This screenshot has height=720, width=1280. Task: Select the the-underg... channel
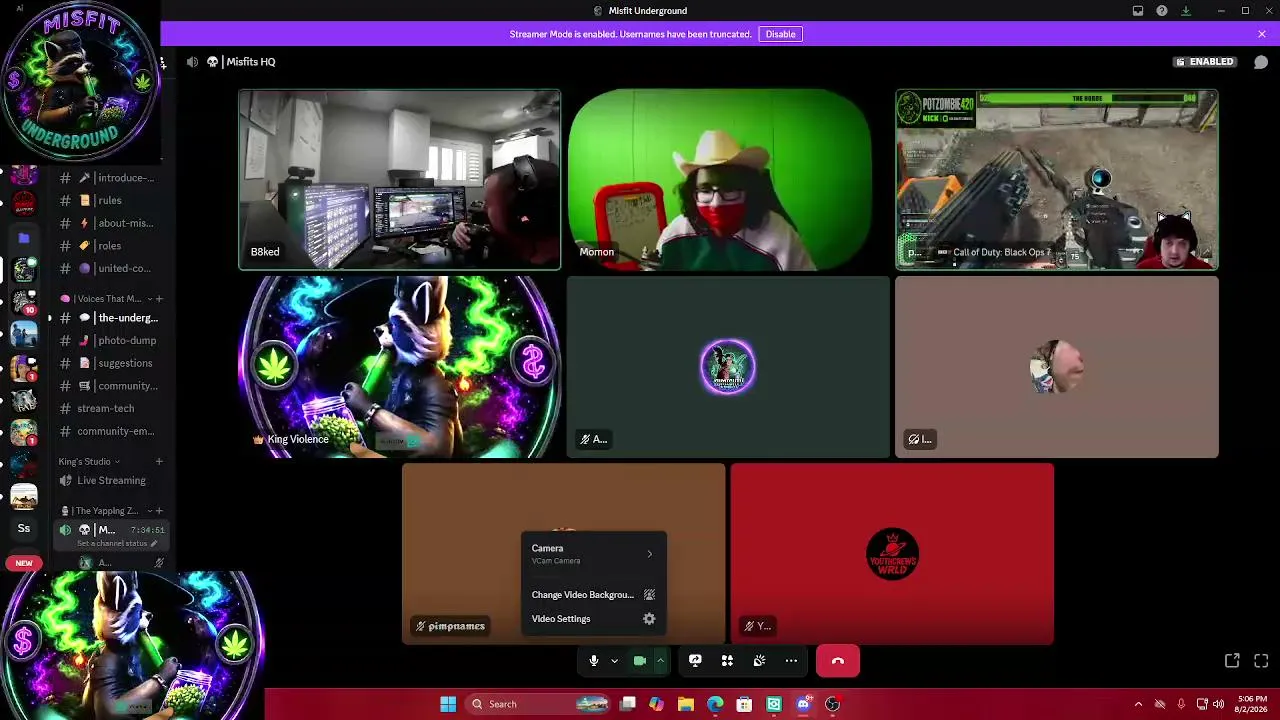(x=110, y=318)
